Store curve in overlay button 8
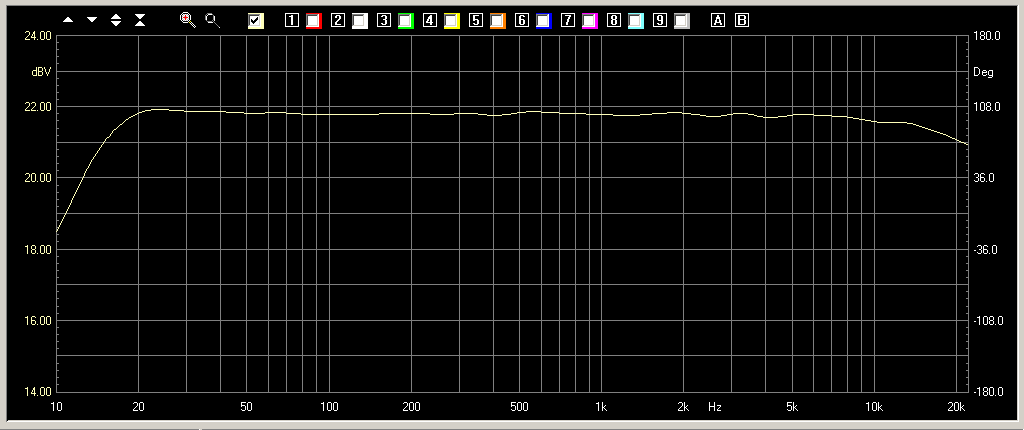1024x430 pixels. [x=614, y=20]
